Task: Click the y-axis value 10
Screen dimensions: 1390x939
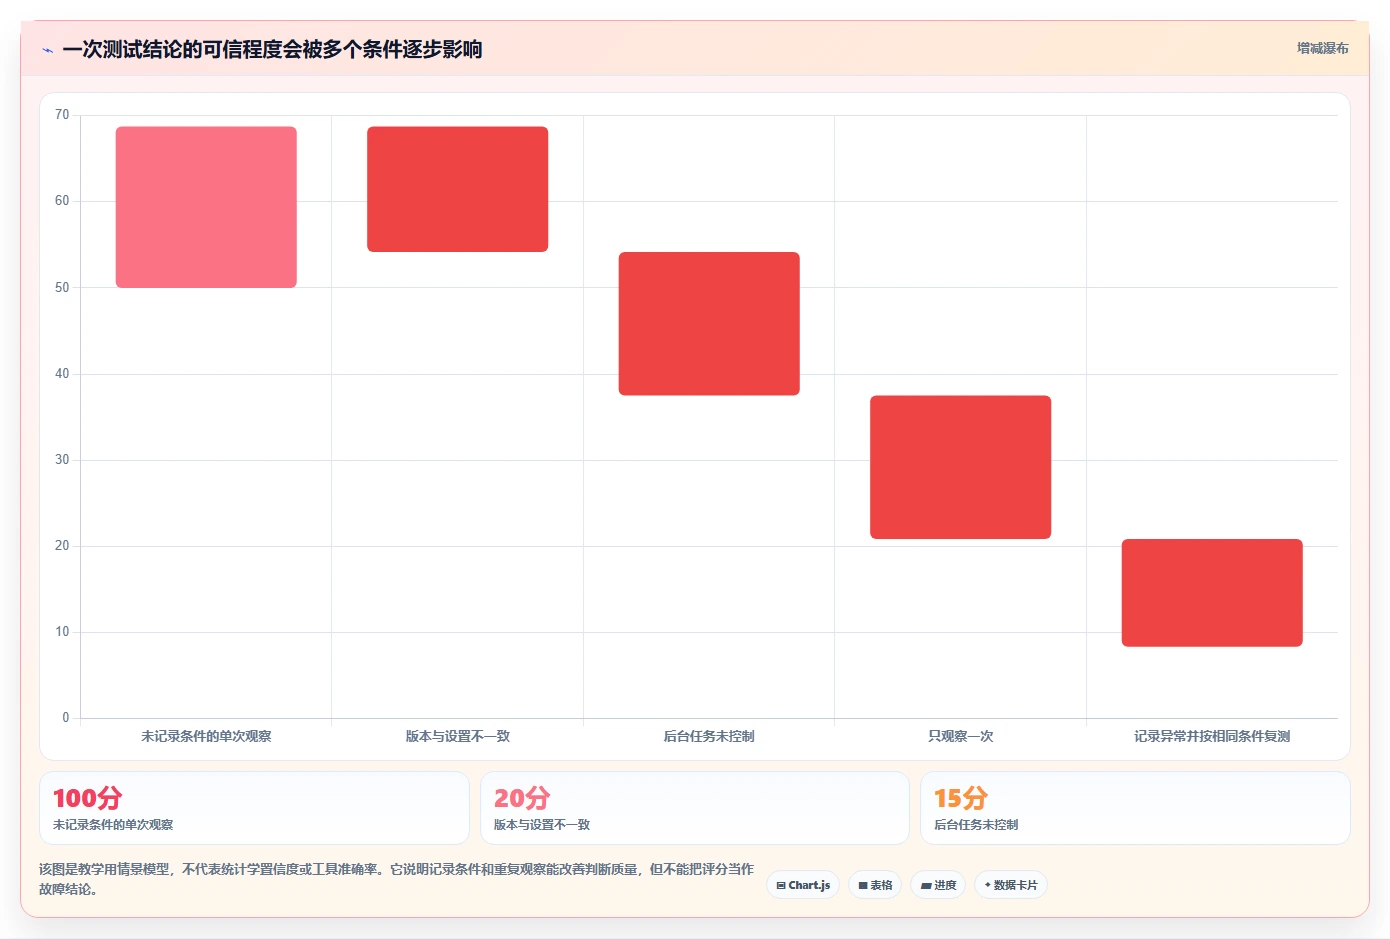Action: pyautogui.click(x=62, y=632)
